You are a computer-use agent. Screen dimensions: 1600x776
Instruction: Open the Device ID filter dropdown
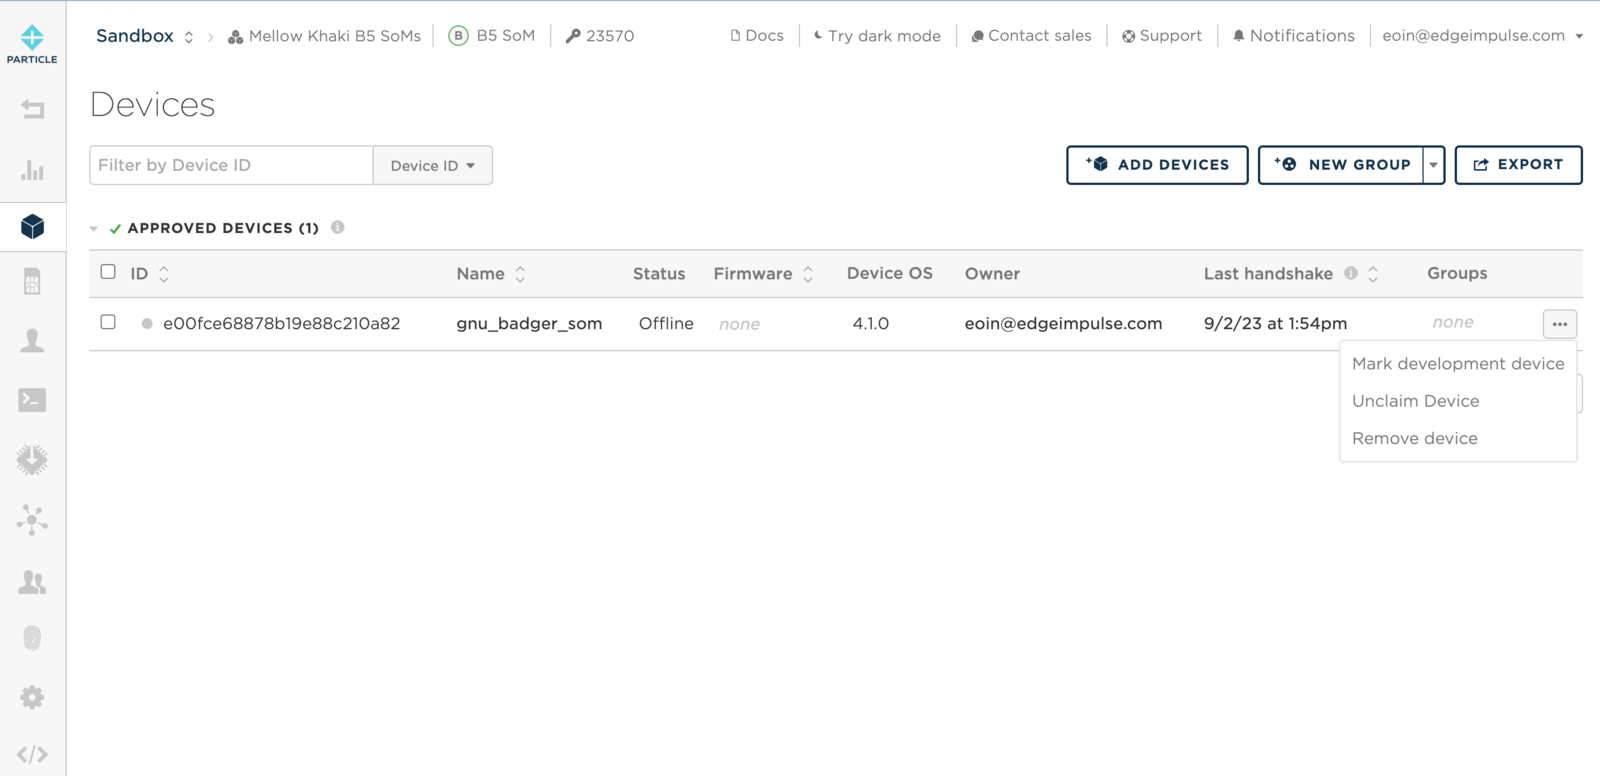coord(432,165)
